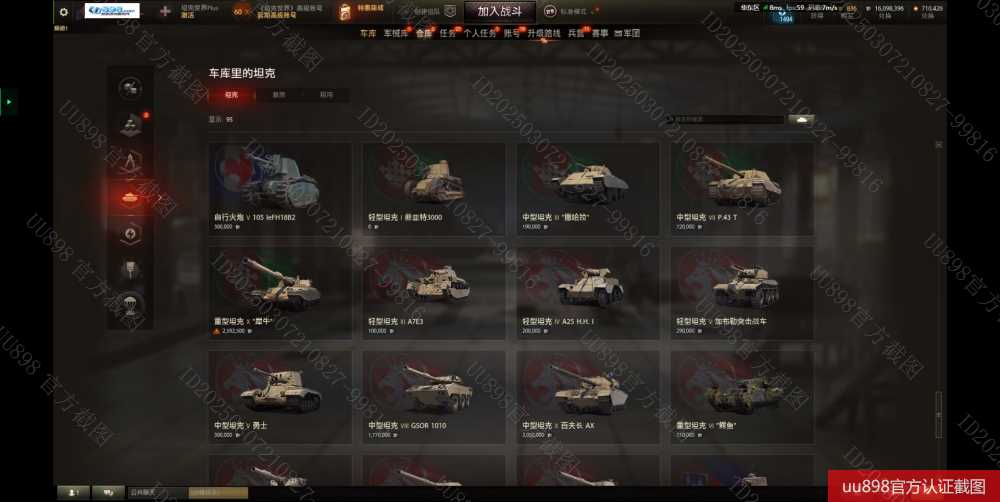The height and width of the screenshot is (502, 1000).
Task: Select the tank category icon in sidebar
Action: (130, 198)
